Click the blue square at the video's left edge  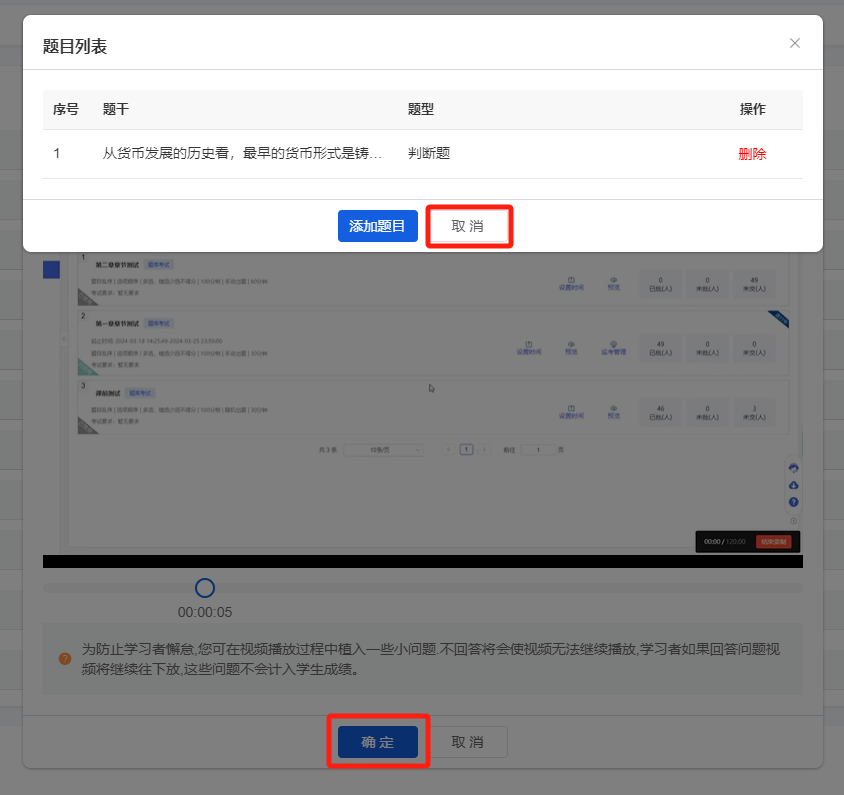51,269
